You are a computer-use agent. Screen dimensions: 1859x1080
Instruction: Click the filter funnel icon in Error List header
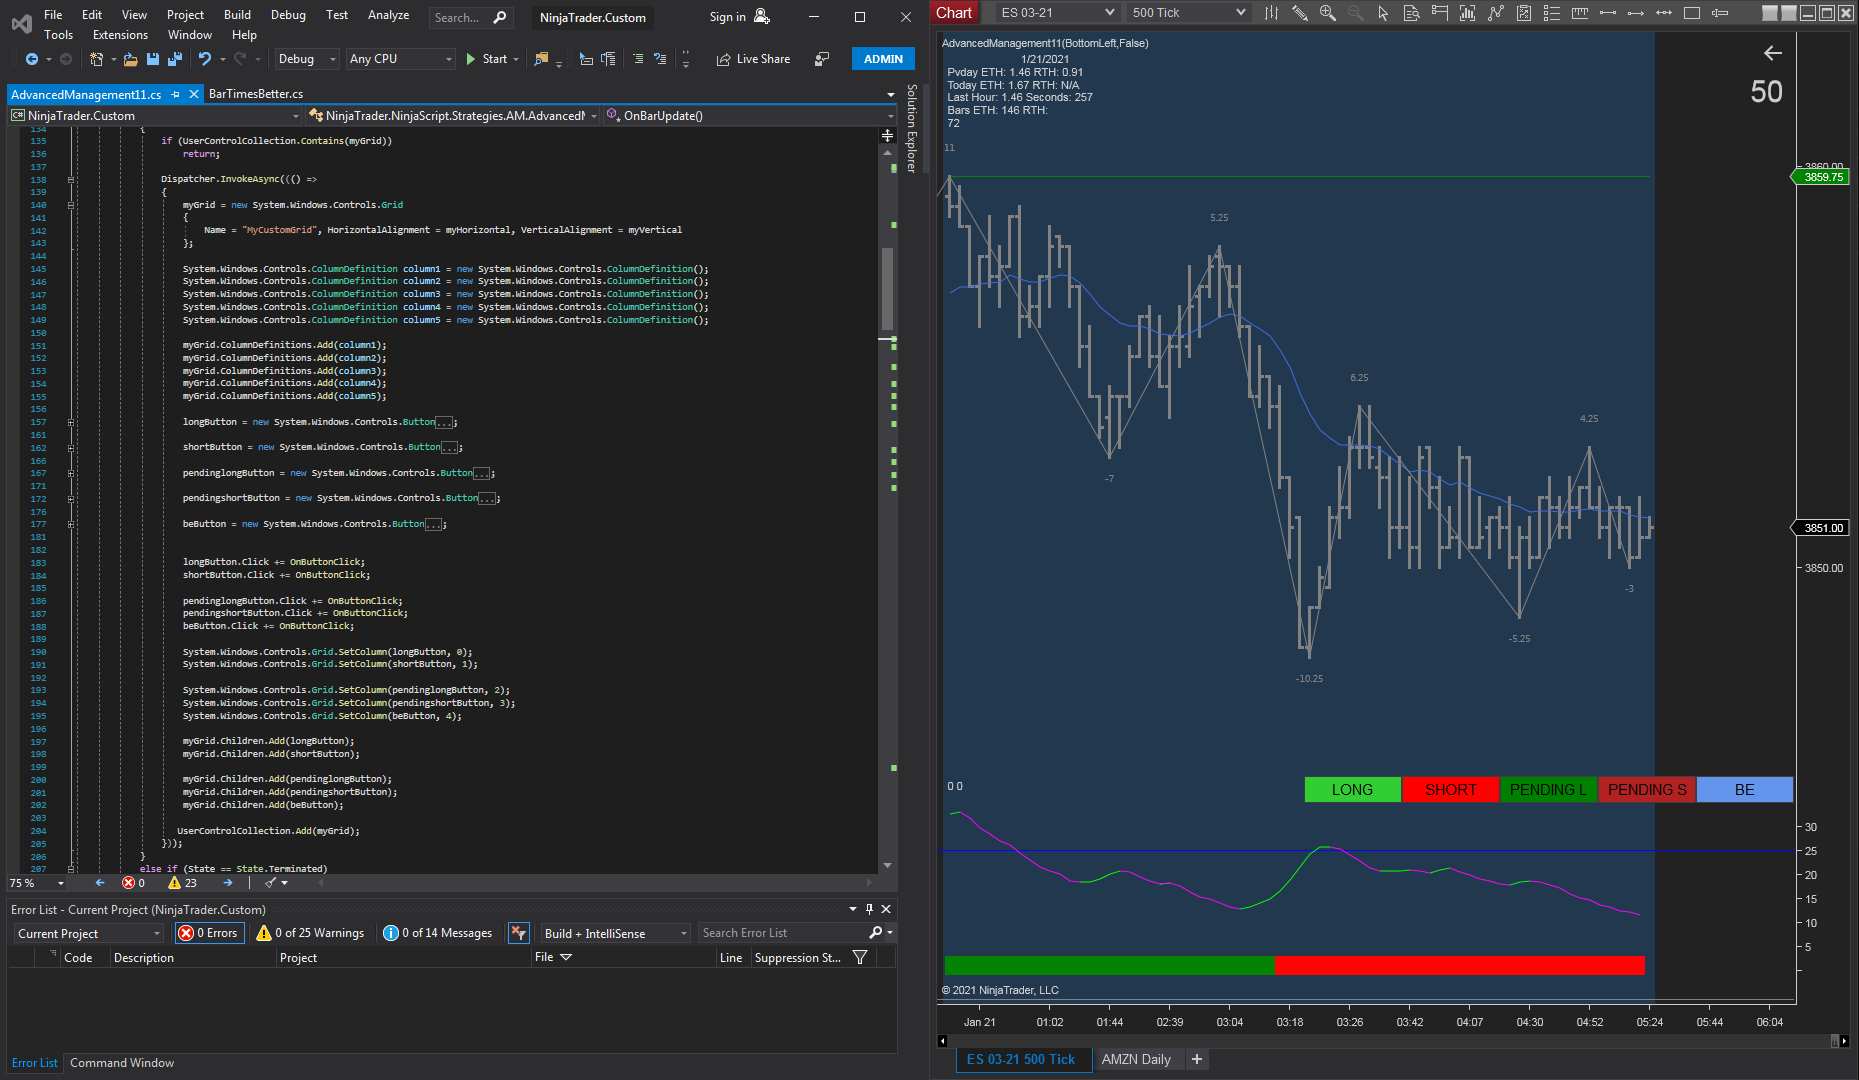[x=859, y=958]
